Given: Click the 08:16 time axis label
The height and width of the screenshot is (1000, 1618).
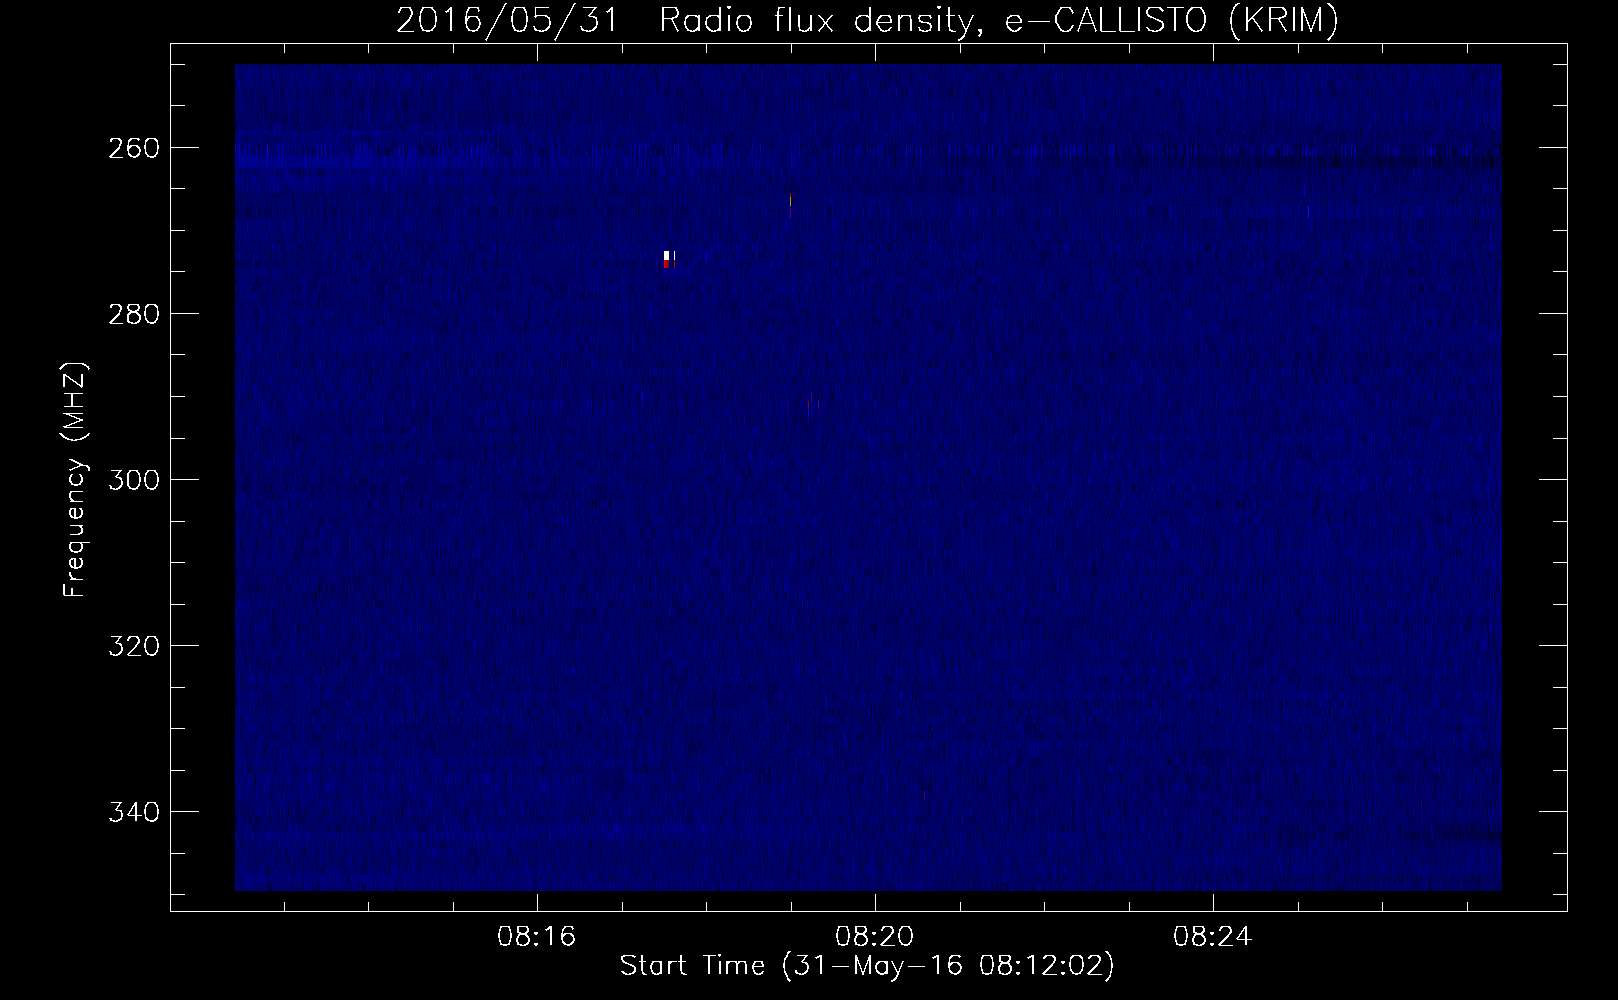Looking at the screenshot, I should [x=538, y=937].
